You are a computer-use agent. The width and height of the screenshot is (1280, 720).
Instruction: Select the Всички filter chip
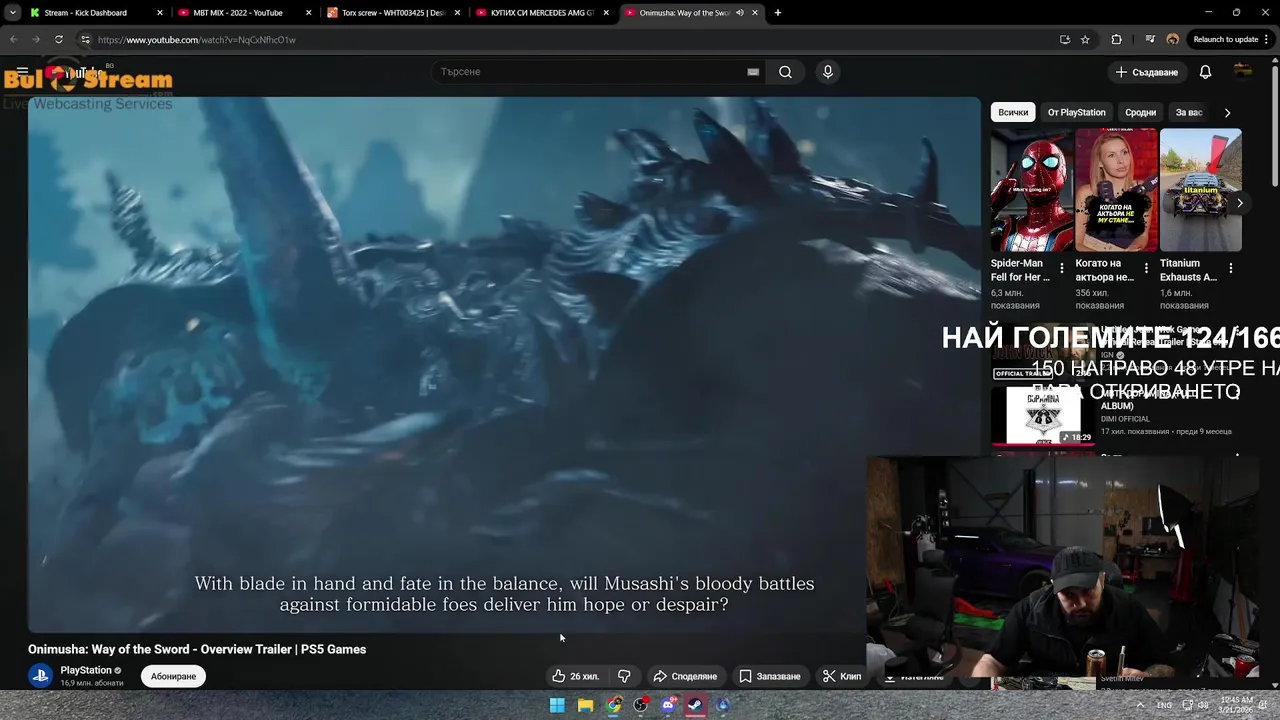click(x=1013, y=113)
